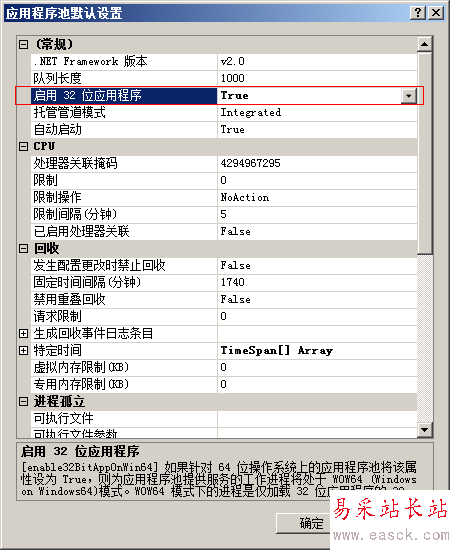The image size is (450, 550).
Task: Click the CPU category heading
Action: (x=44, y=146)
